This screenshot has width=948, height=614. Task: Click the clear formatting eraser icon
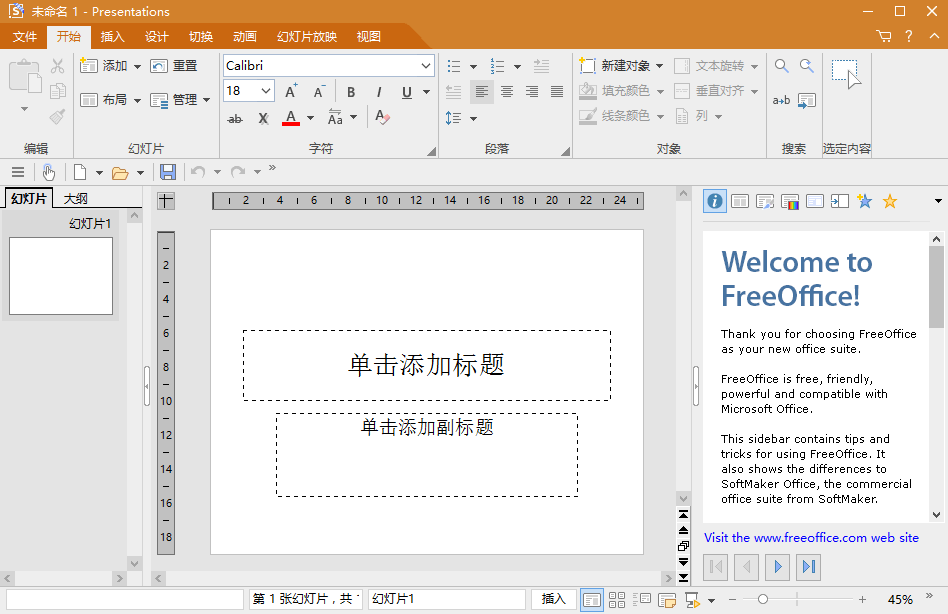coord(382,117)
